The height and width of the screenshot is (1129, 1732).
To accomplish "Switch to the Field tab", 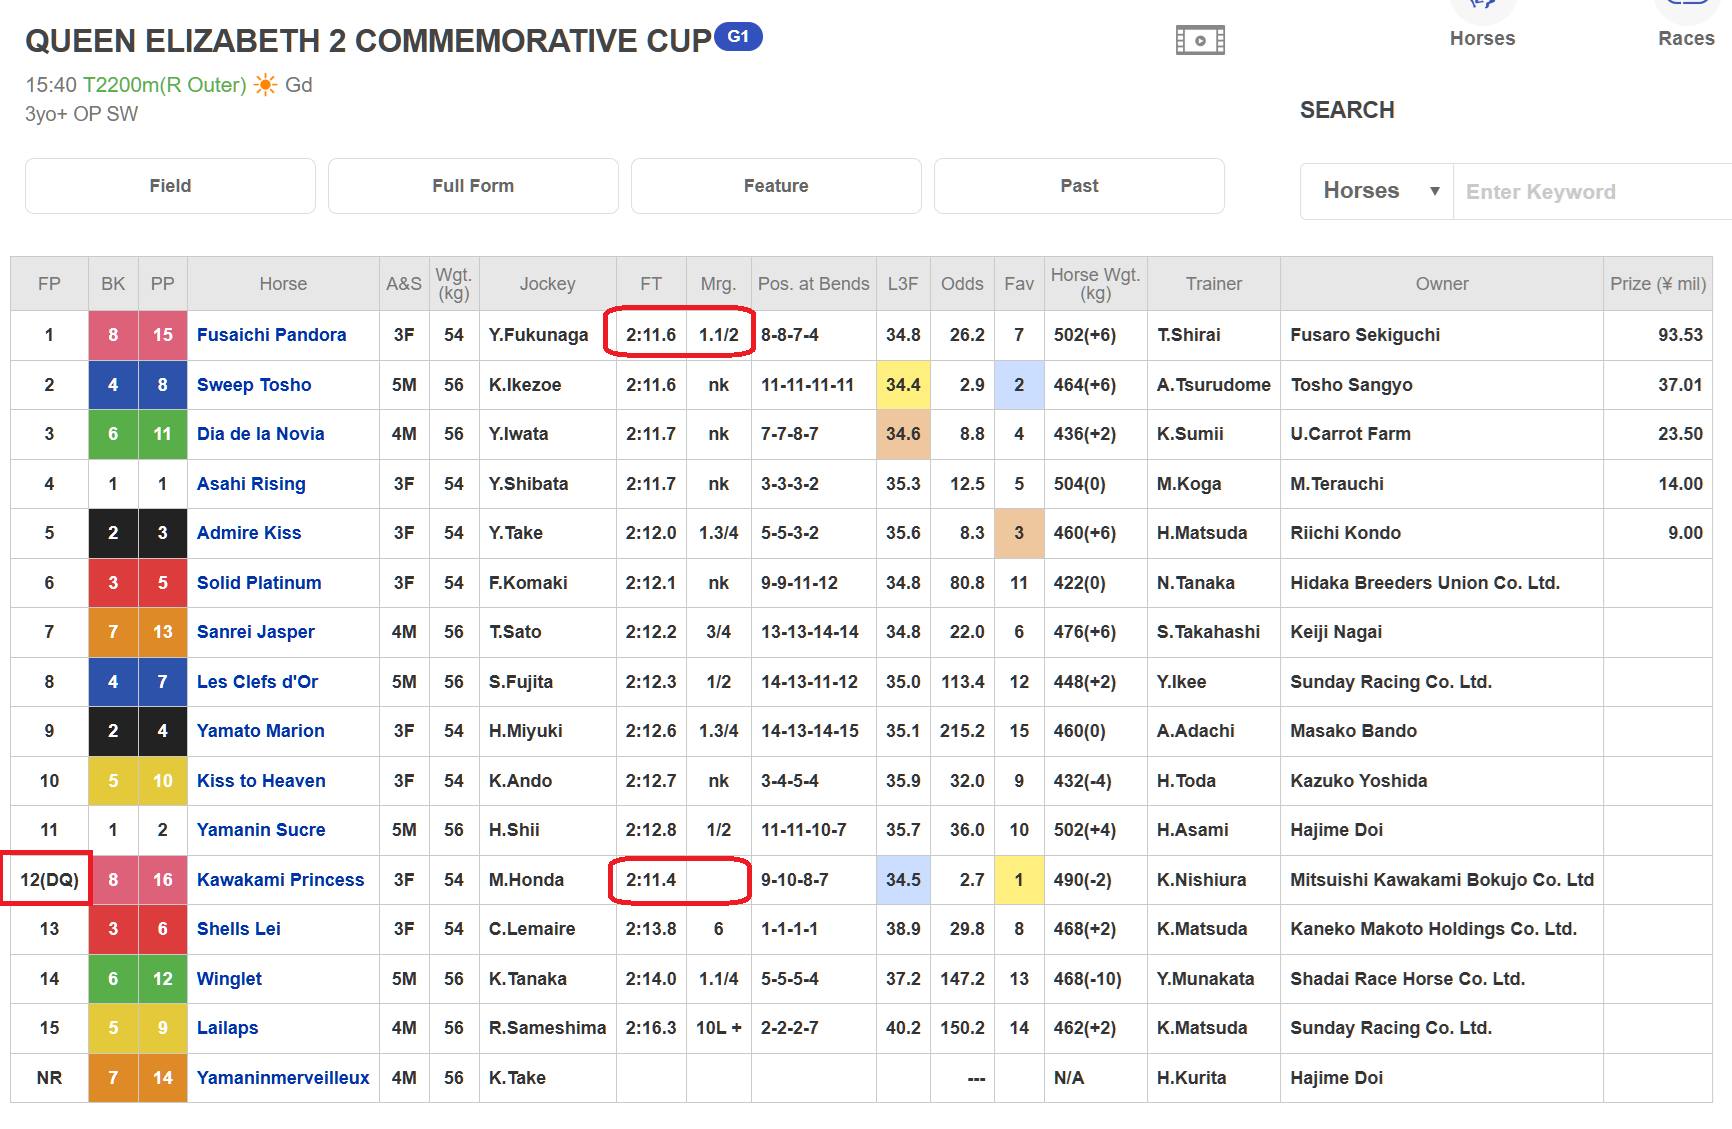I will [x=170, y=186].
